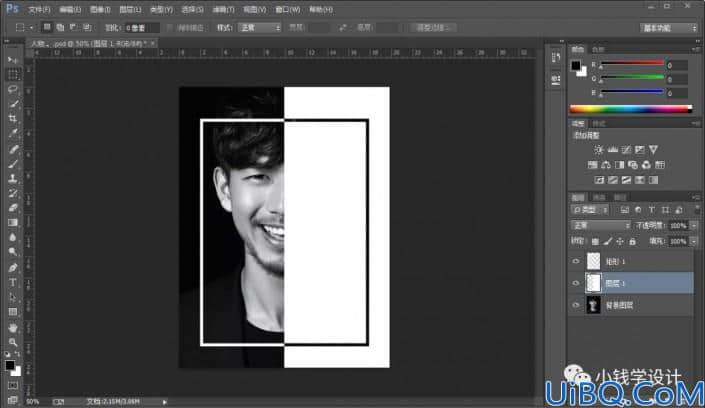Open the workspace switcher dropdown

[669, 28]
